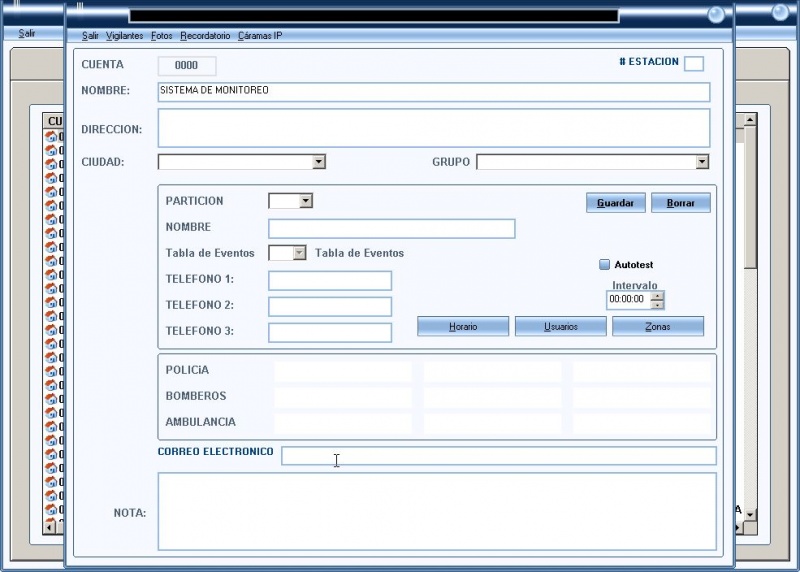The width and height of the screenshot is (800, 572).
Task: Open the Recordatorio menu
Action: pyautogui.click(x=205, y=36)
